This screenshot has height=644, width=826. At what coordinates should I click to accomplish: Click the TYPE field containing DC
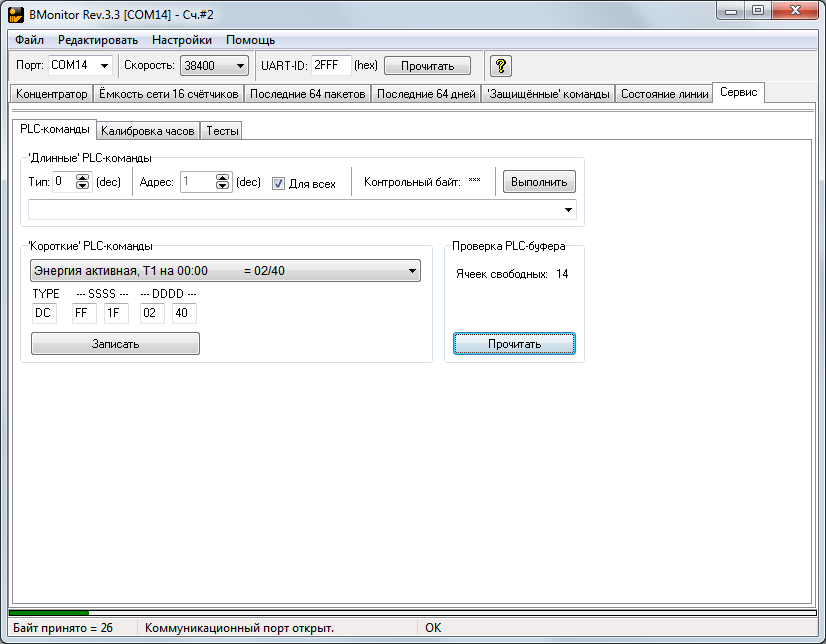(44, 313)
